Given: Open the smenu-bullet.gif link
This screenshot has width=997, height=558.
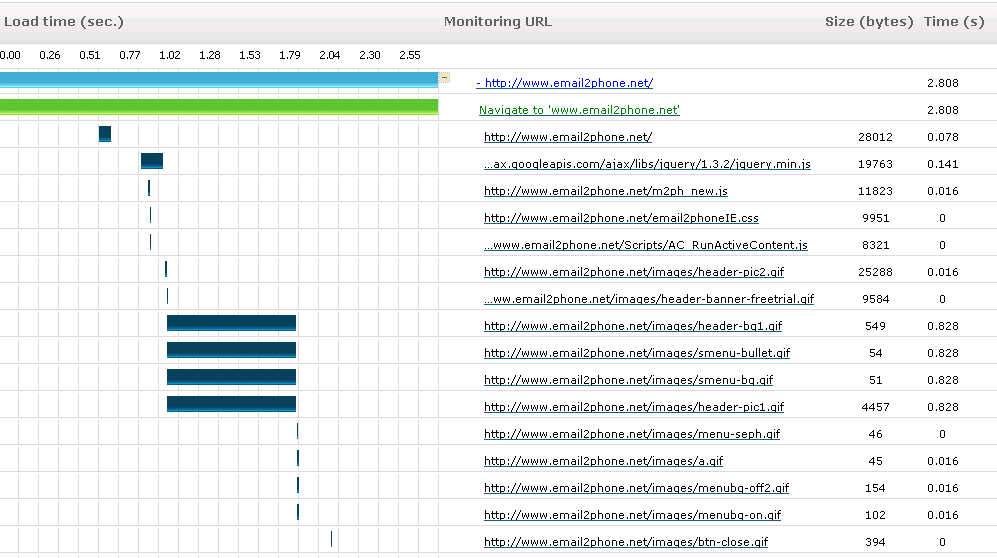Looking at the screenshot, I should coord(636,353).
